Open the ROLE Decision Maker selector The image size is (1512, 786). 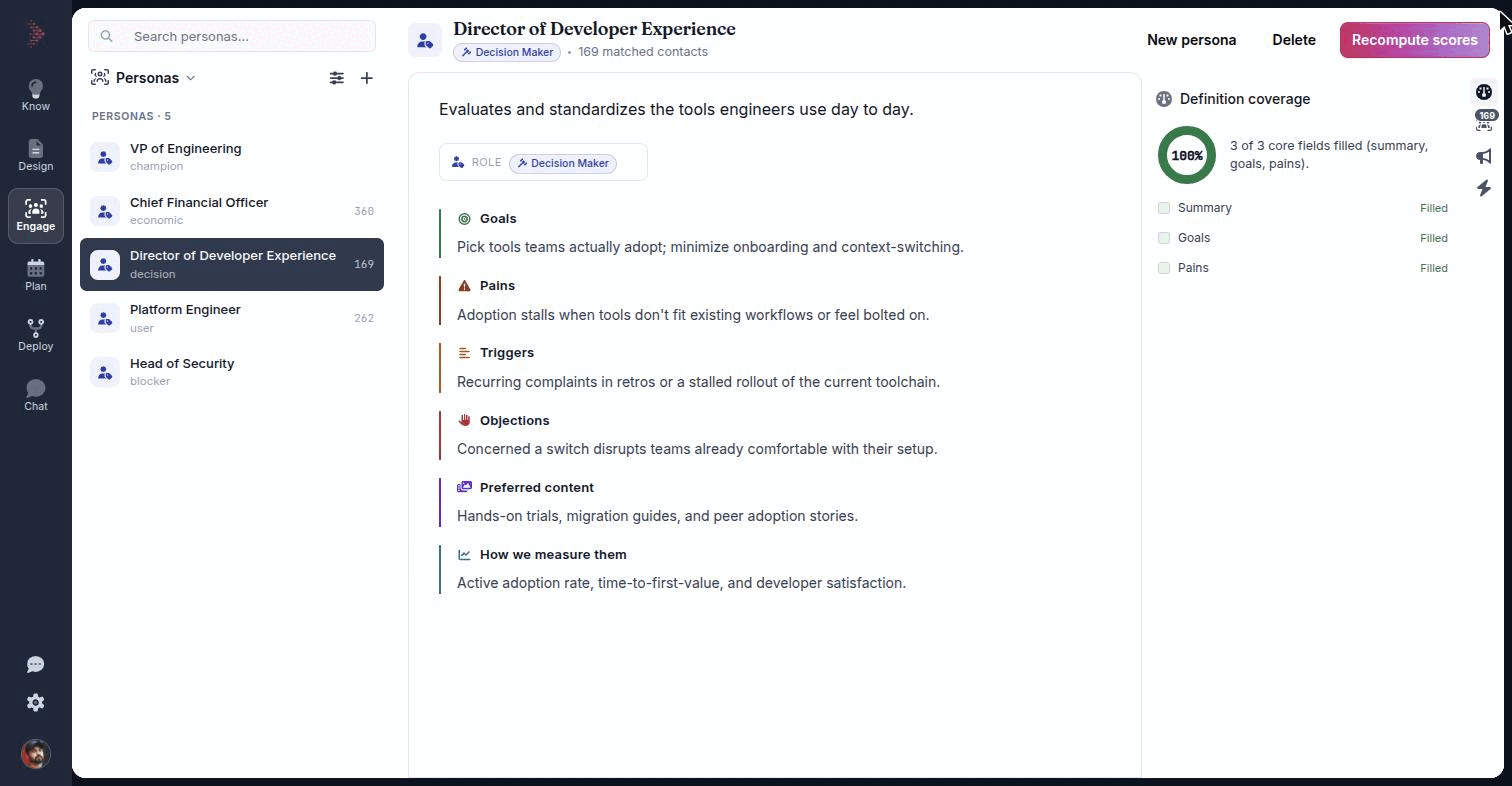click(x=543, y=163)
